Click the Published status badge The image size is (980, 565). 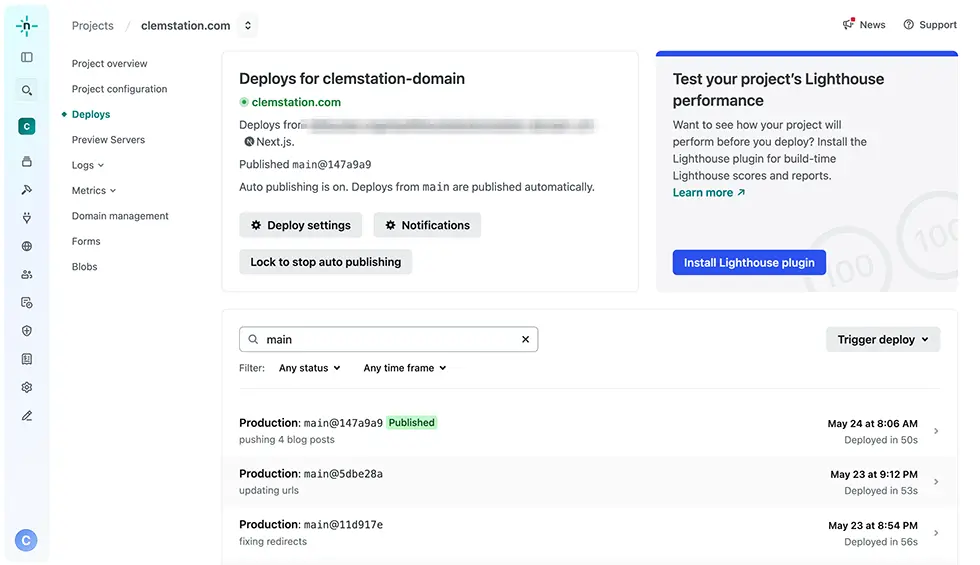click(411, 422)
